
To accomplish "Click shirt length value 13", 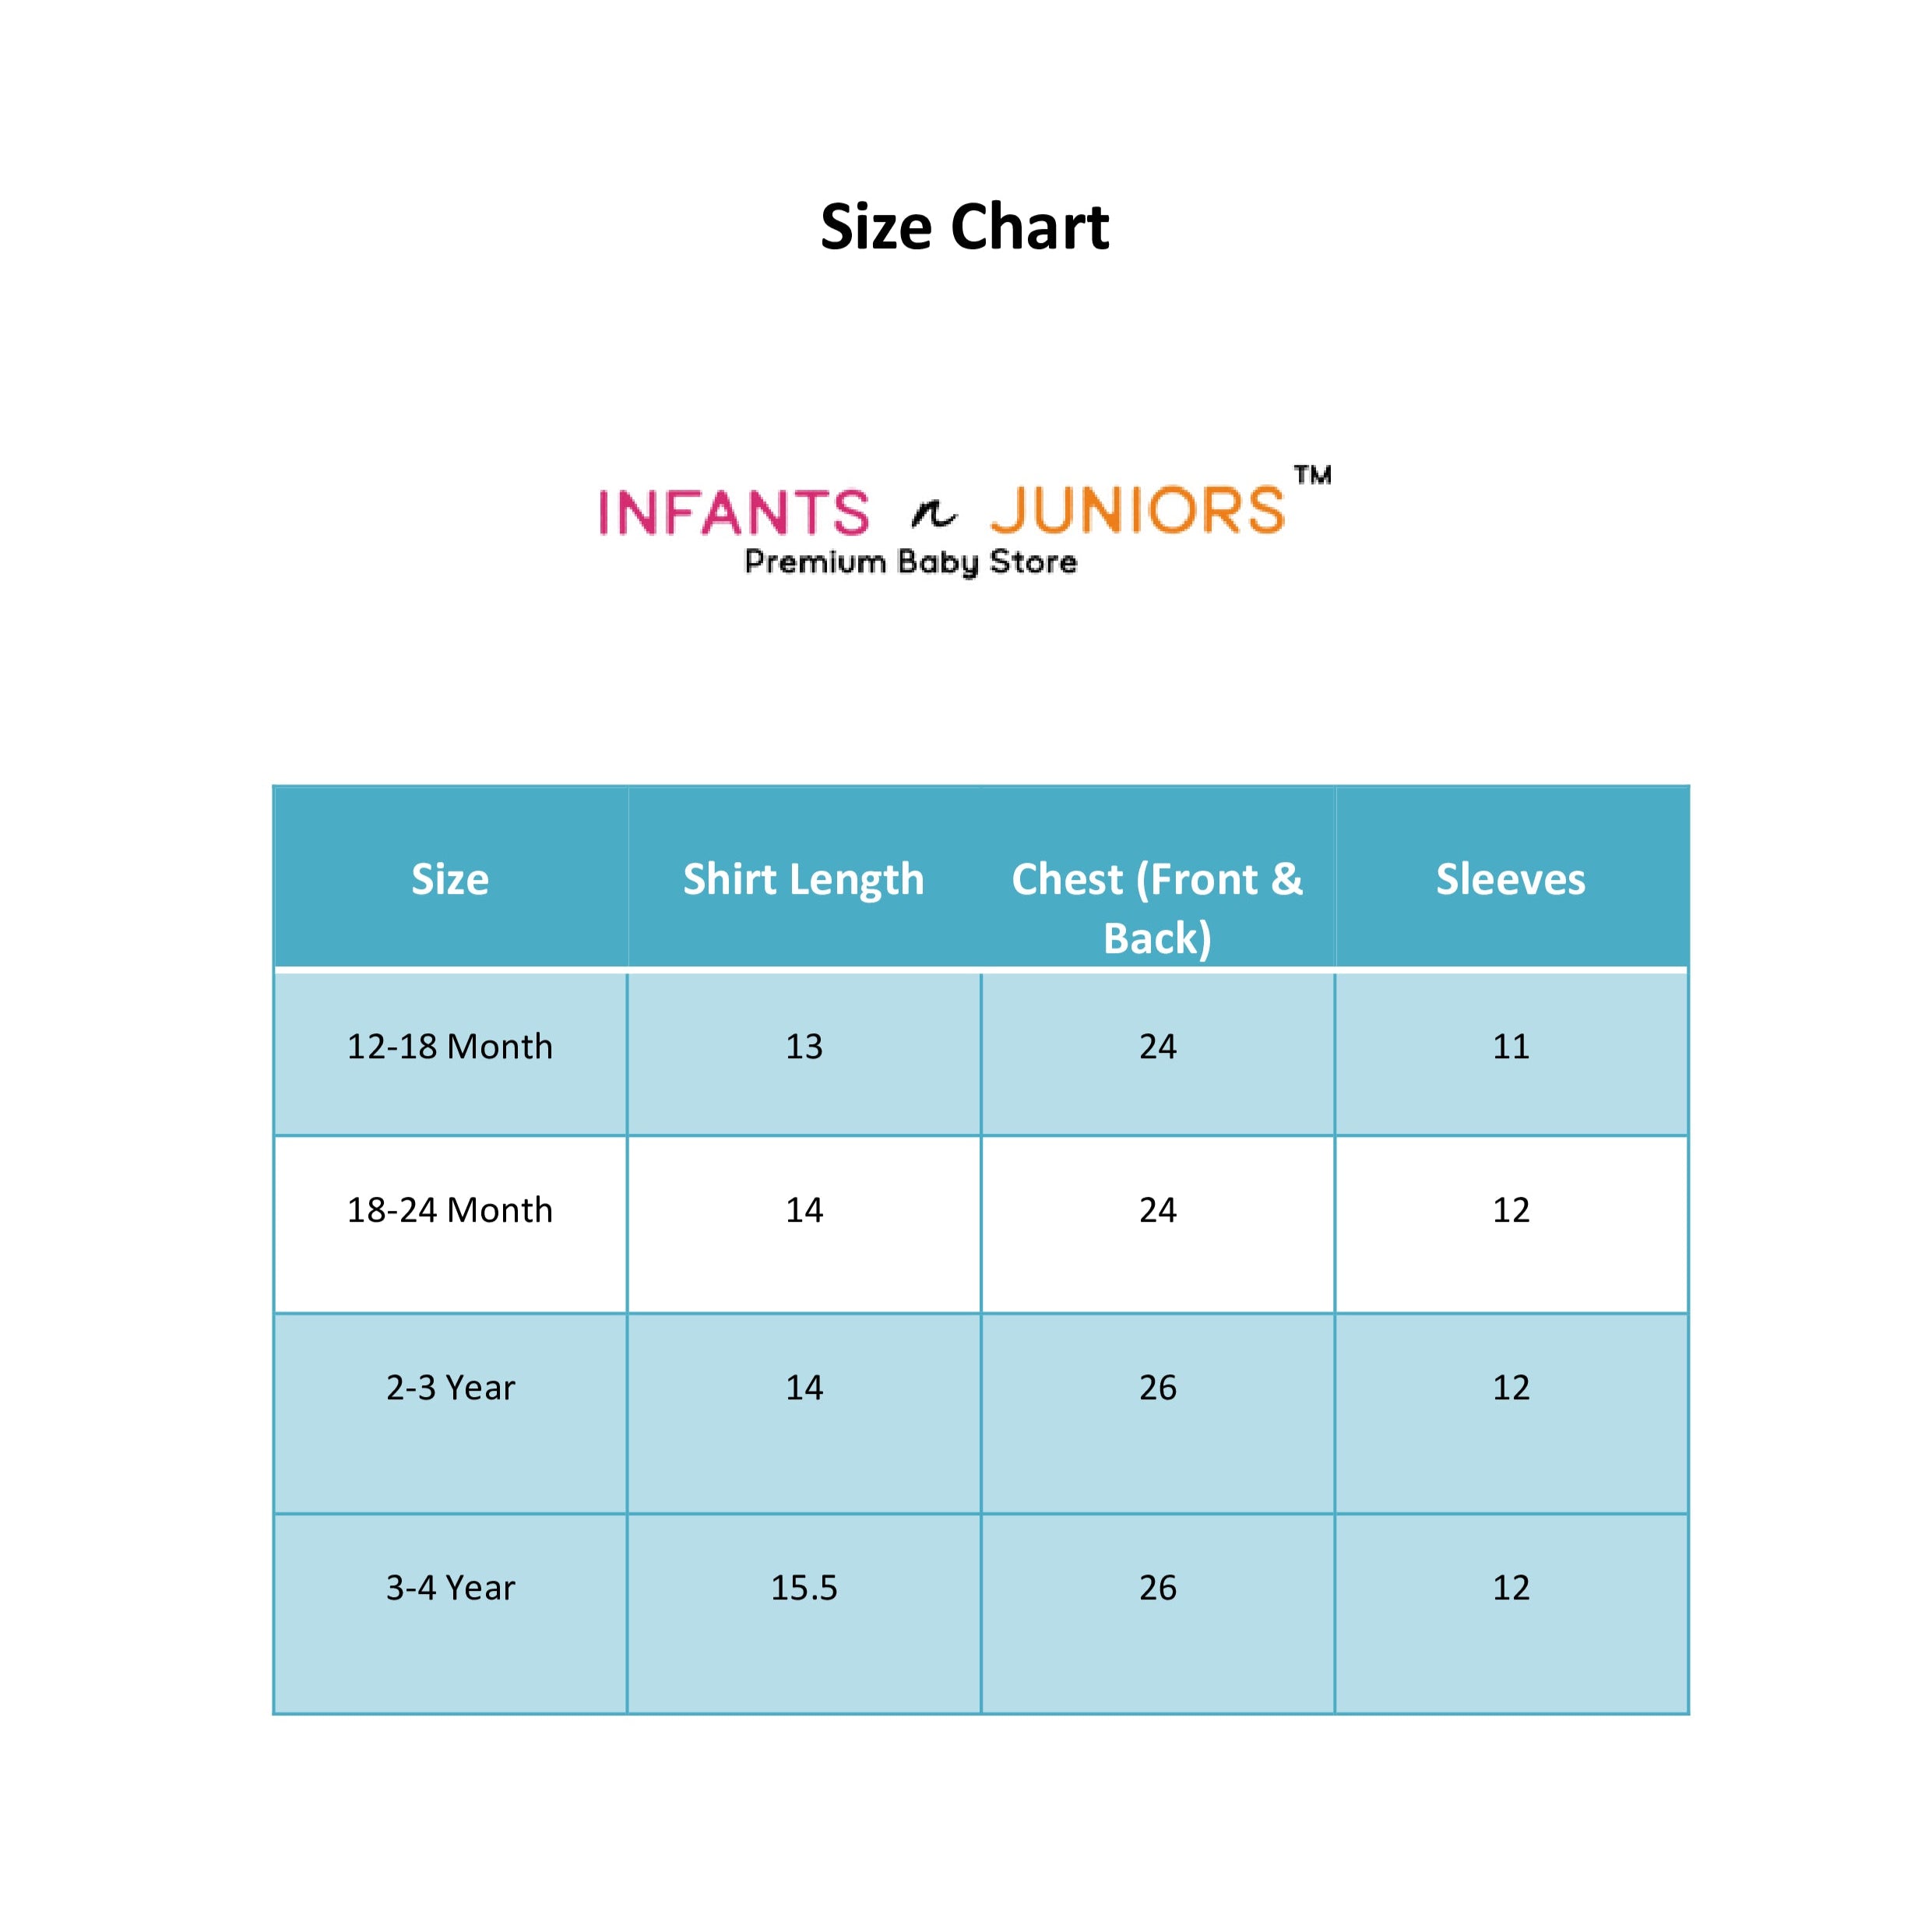I will coord(804,1046).
